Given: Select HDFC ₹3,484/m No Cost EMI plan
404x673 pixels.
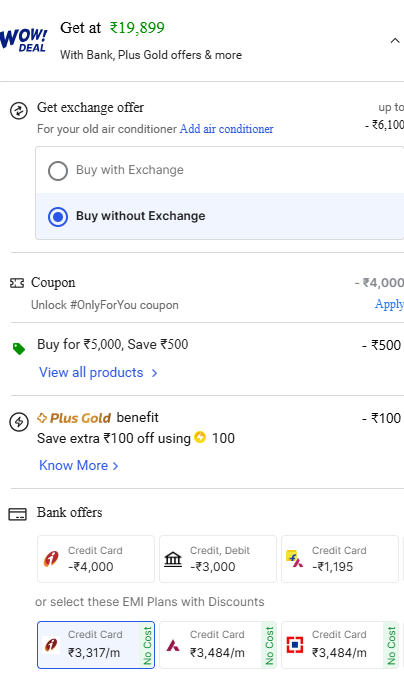Looking at the screenshot, I should [340, 645].
